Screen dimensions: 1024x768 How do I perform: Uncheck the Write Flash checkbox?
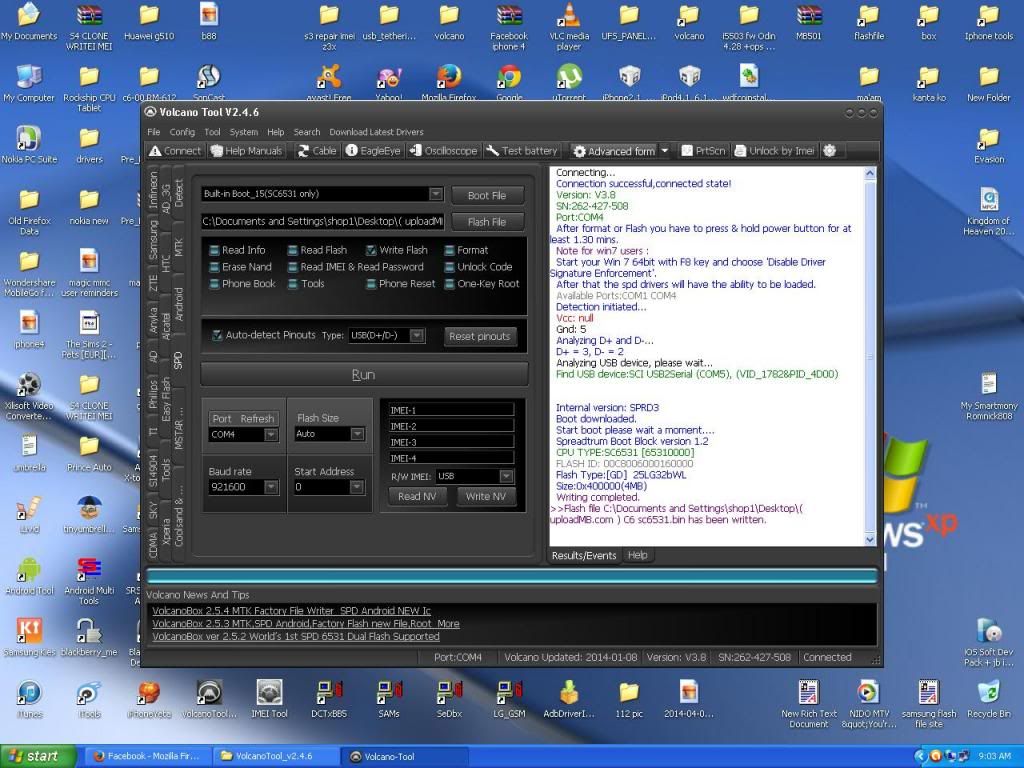(371, 250)
